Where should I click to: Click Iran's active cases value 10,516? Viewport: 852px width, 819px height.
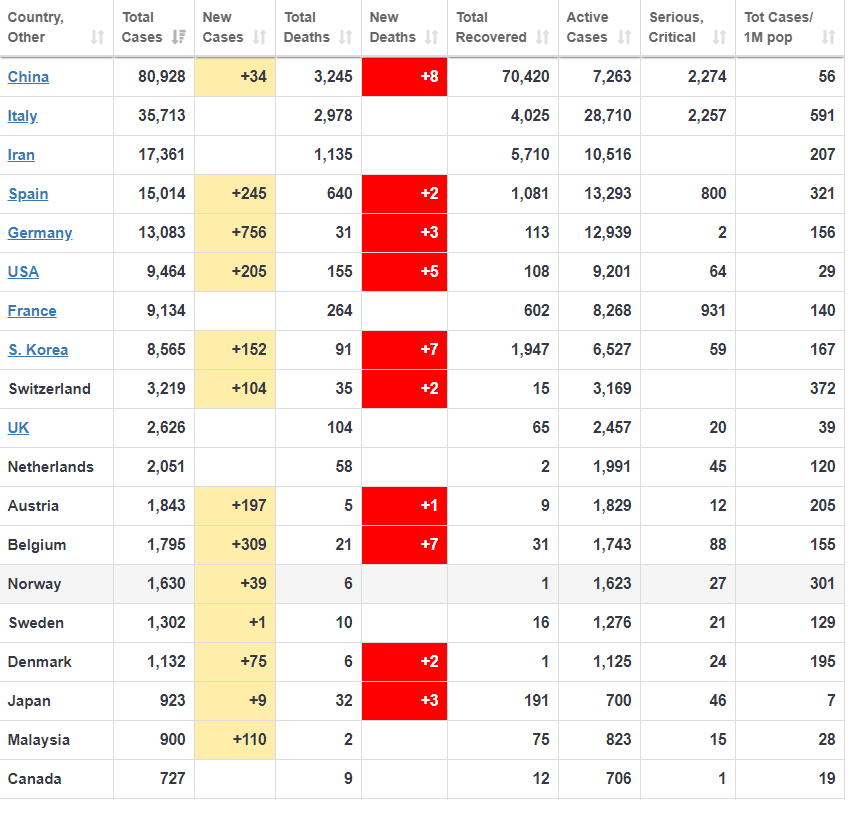(x=608, y=155)
